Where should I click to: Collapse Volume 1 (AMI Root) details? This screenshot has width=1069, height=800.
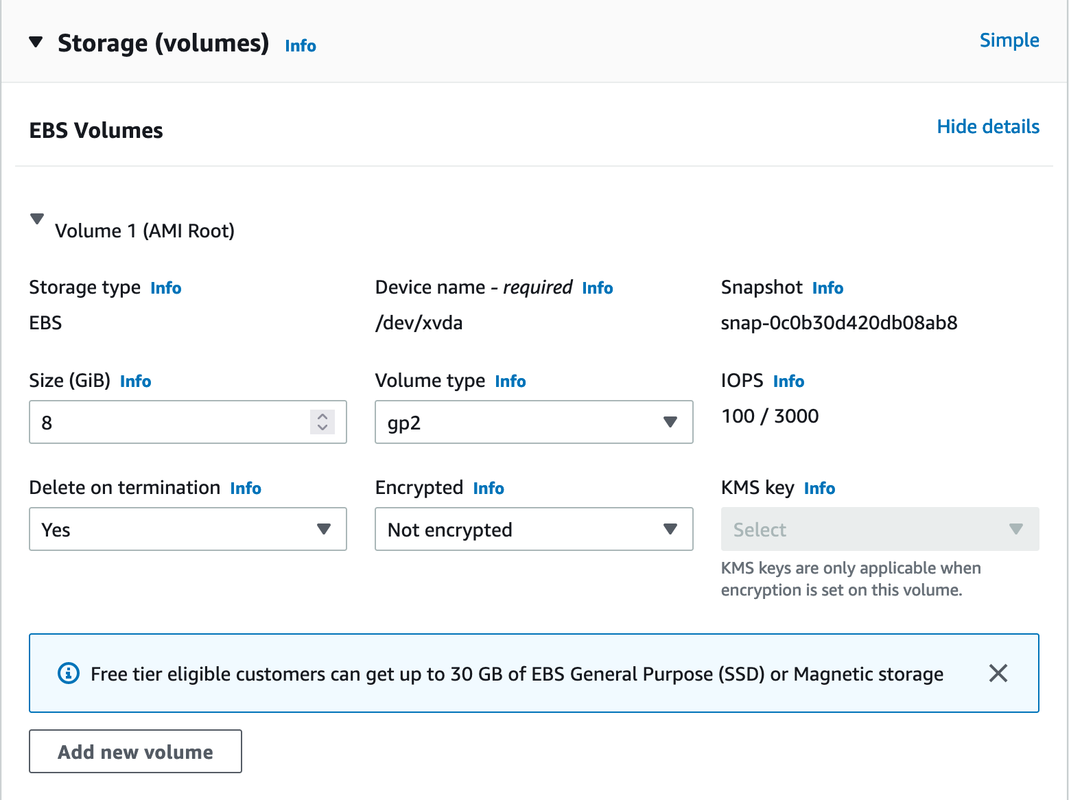(x=37, y=219)
